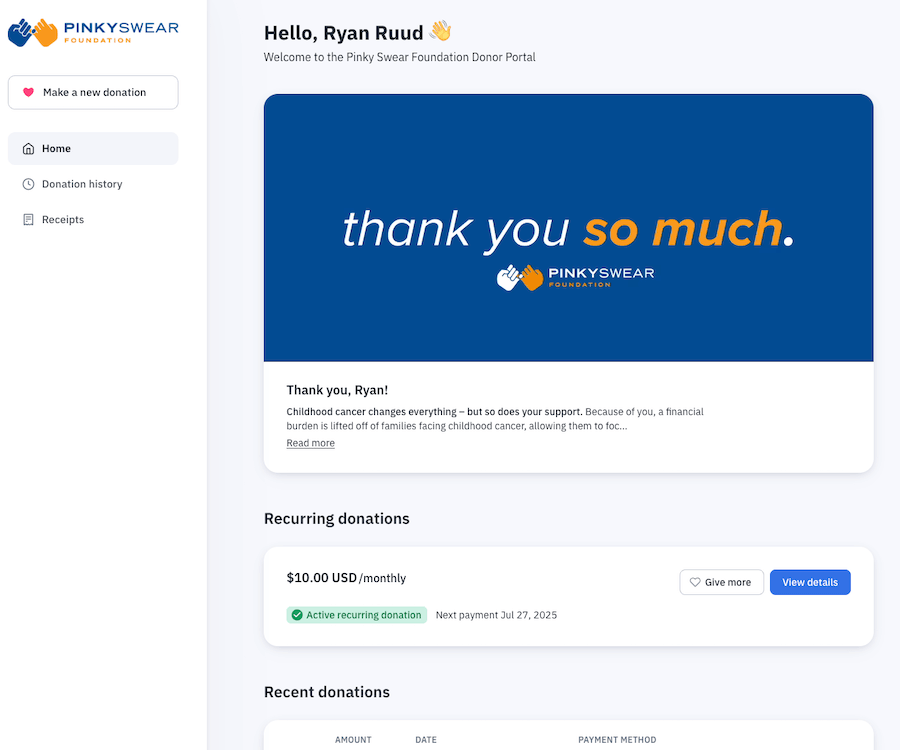900x750 pixels.
Task: Open the Home menu item
Action: coord(93,149)
